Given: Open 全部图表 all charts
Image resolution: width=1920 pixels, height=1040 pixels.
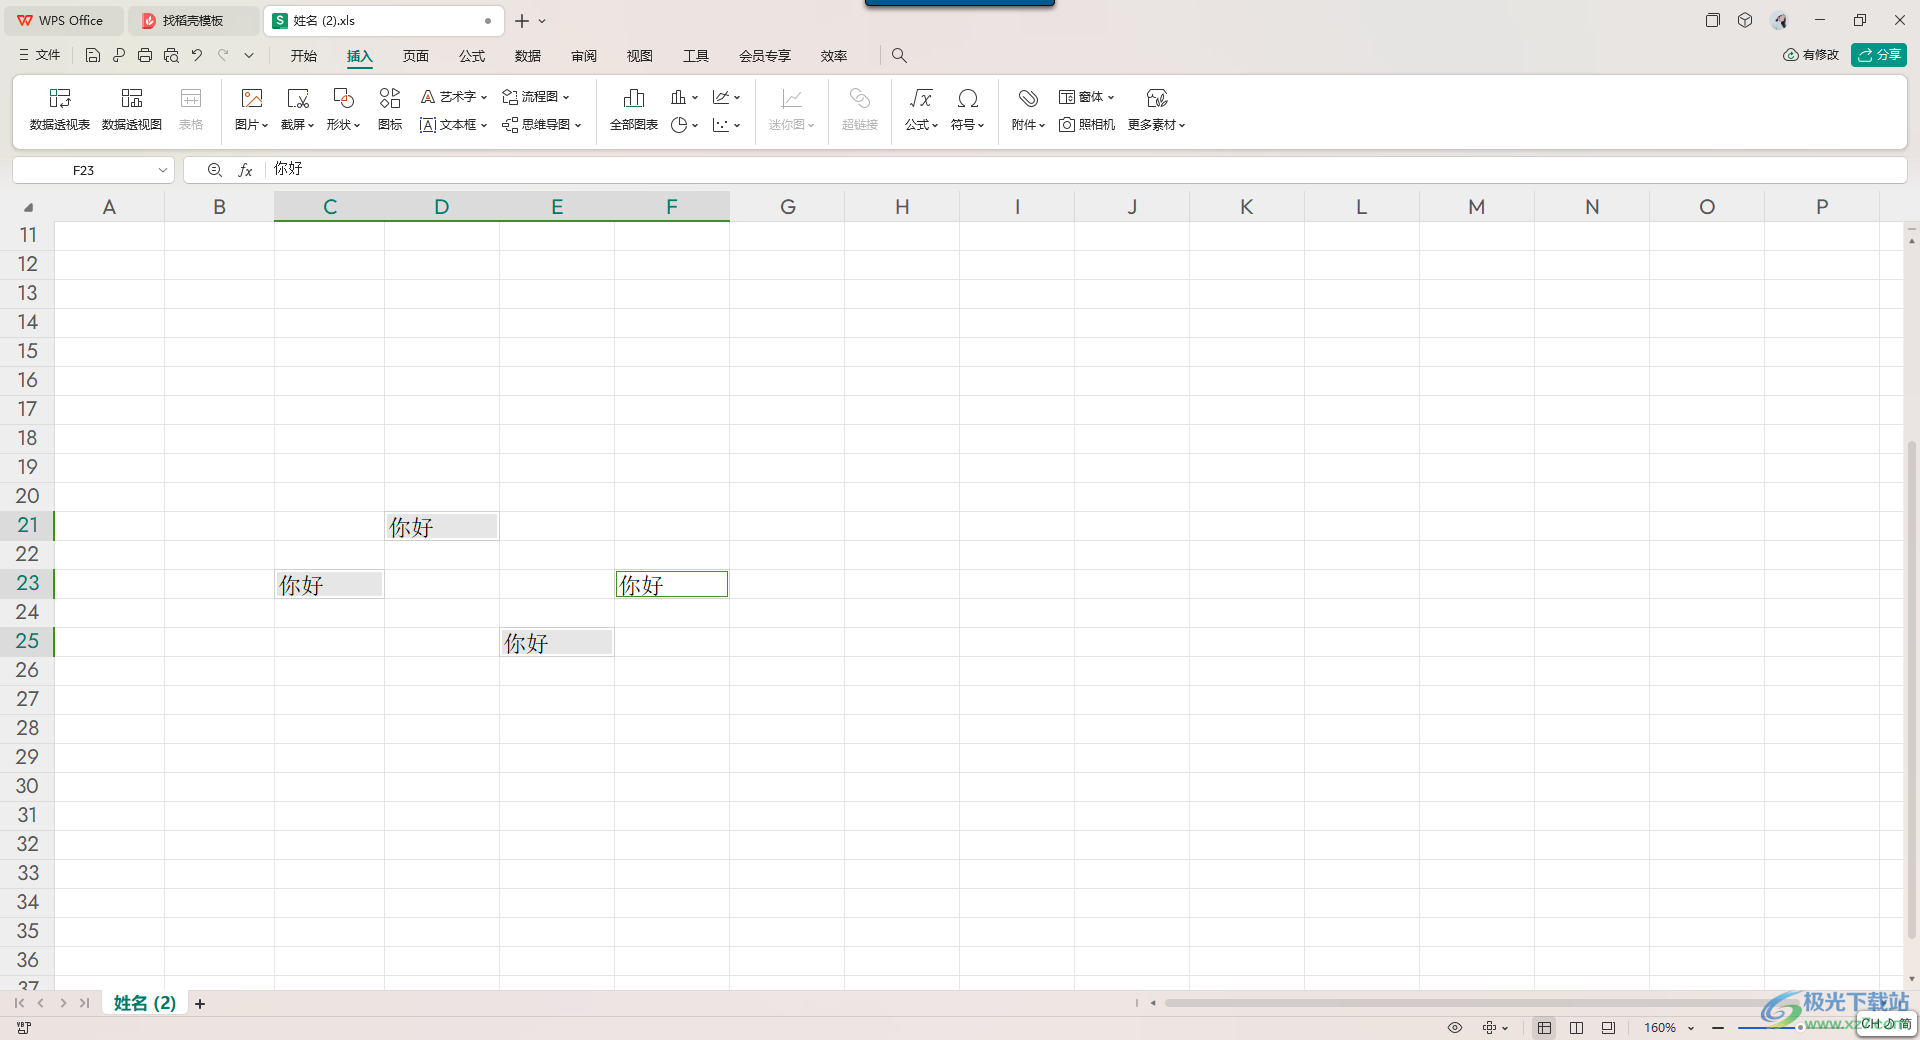Looking at the screenshot, I should [x=634, y=110].
